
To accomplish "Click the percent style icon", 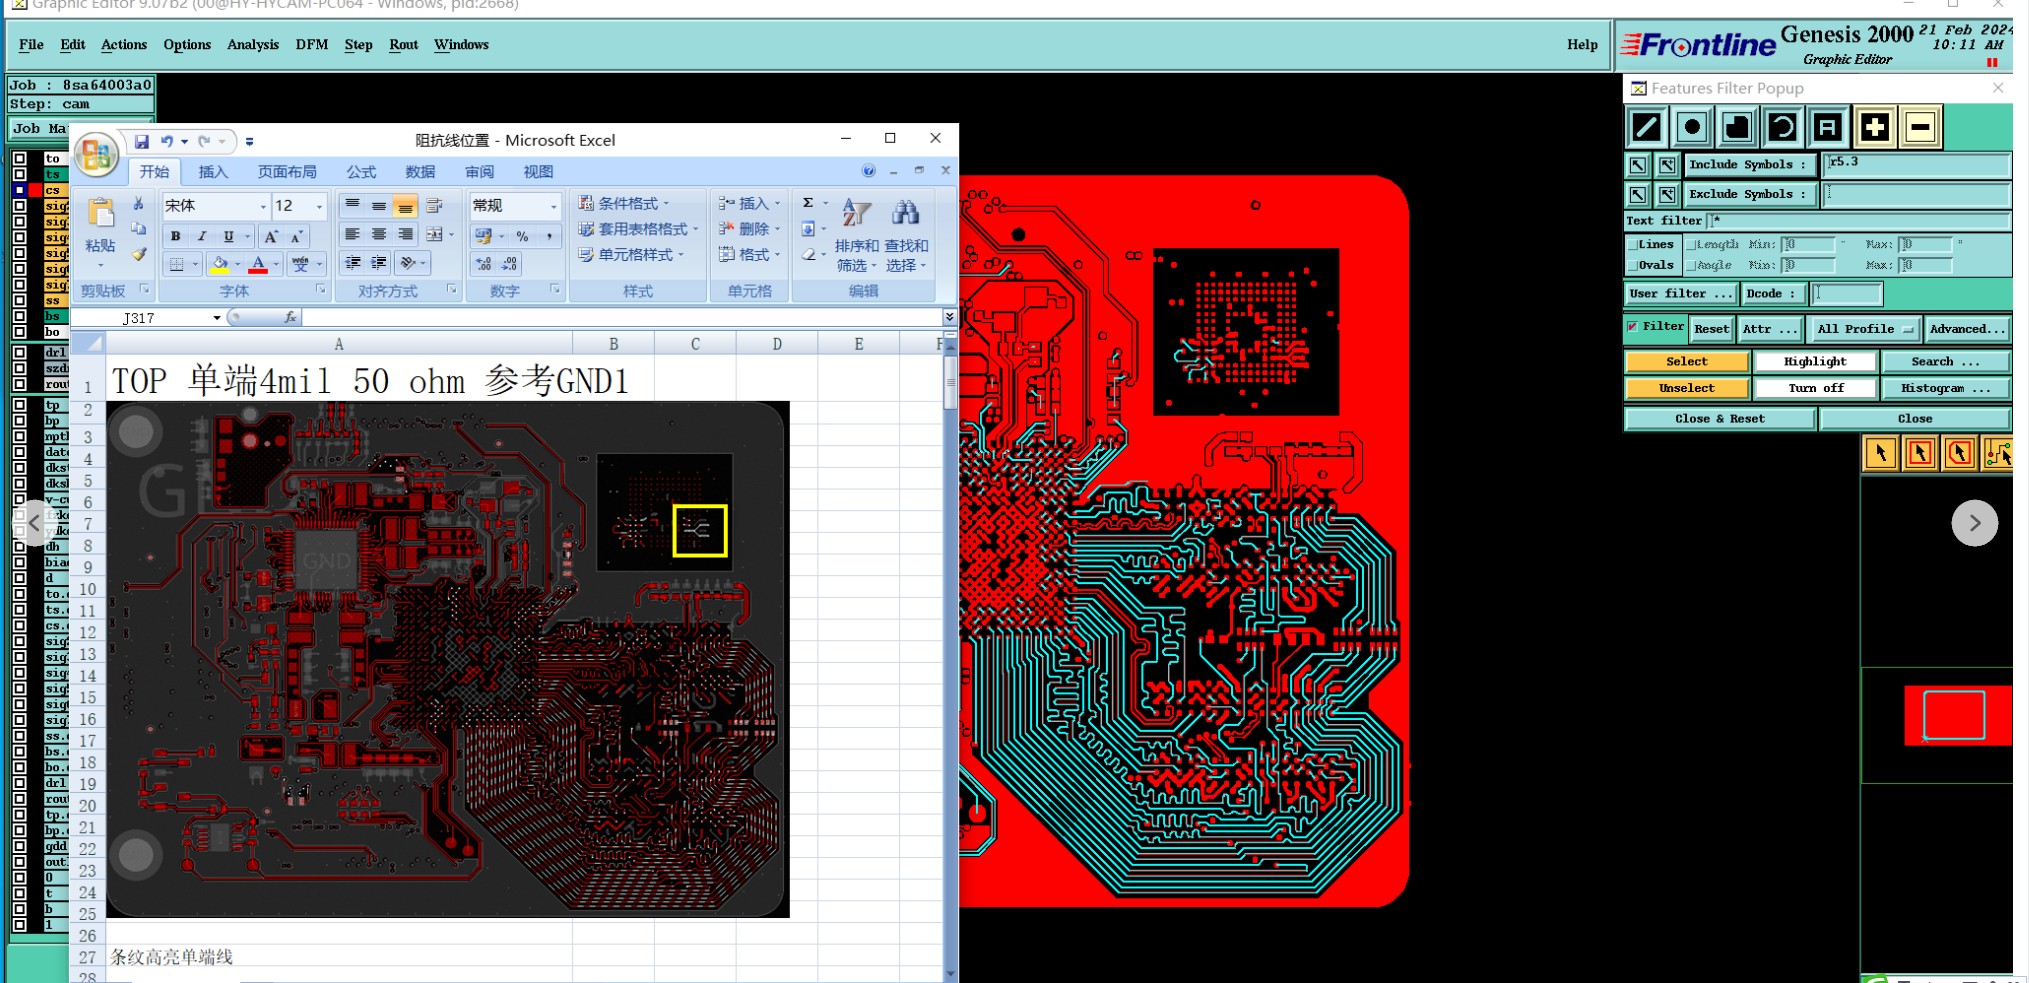I will point(522,237).
